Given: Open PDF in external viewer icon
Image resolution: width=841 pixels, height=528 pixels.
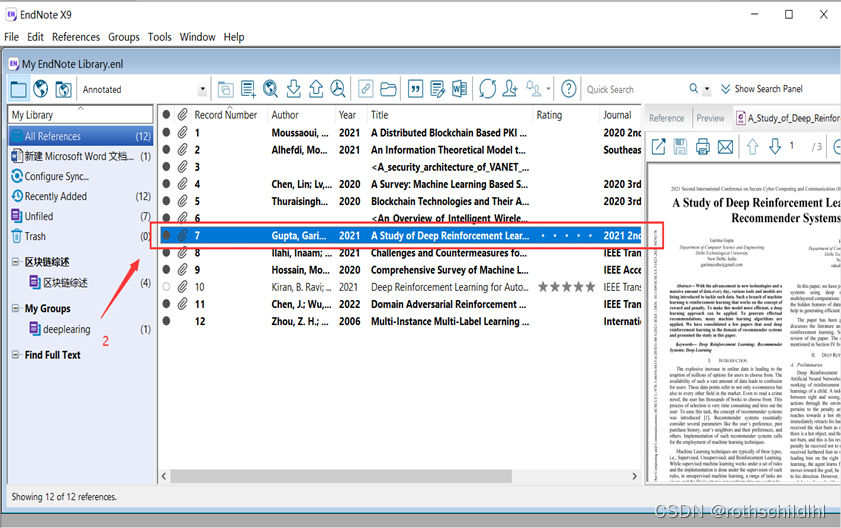Looking at the screenshot, I should (x=659, y=147).
